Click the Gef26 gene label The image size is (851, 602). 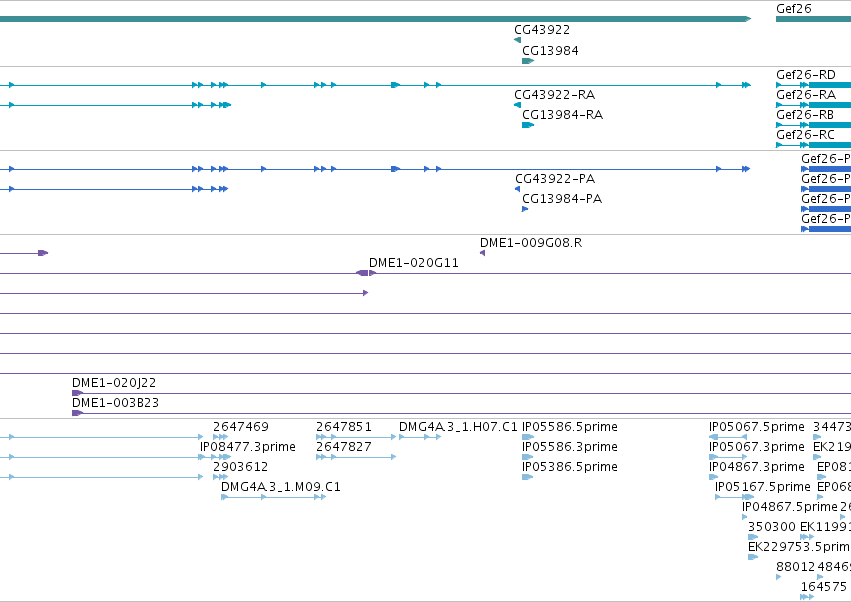click(x=793, y=9)
